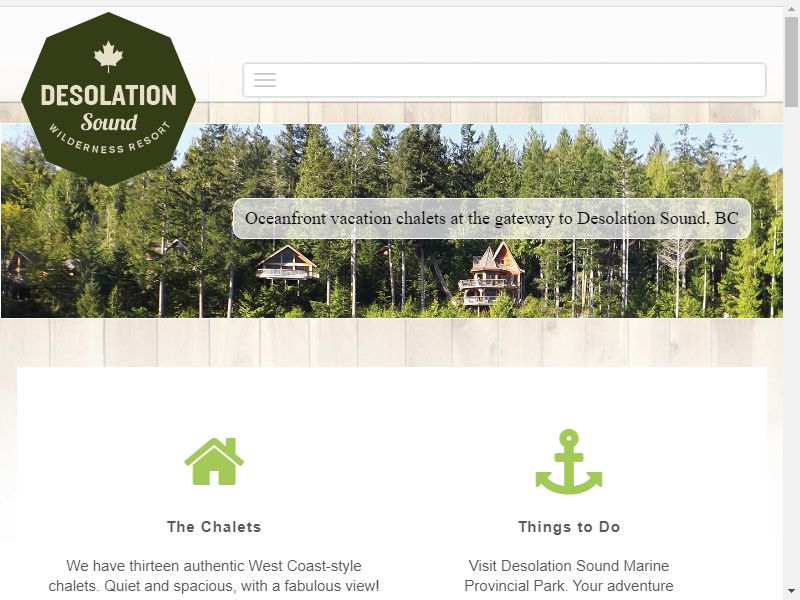Screen dimensions: 800x600
Task: Click the green anchor icon
Action: (569, 462)
